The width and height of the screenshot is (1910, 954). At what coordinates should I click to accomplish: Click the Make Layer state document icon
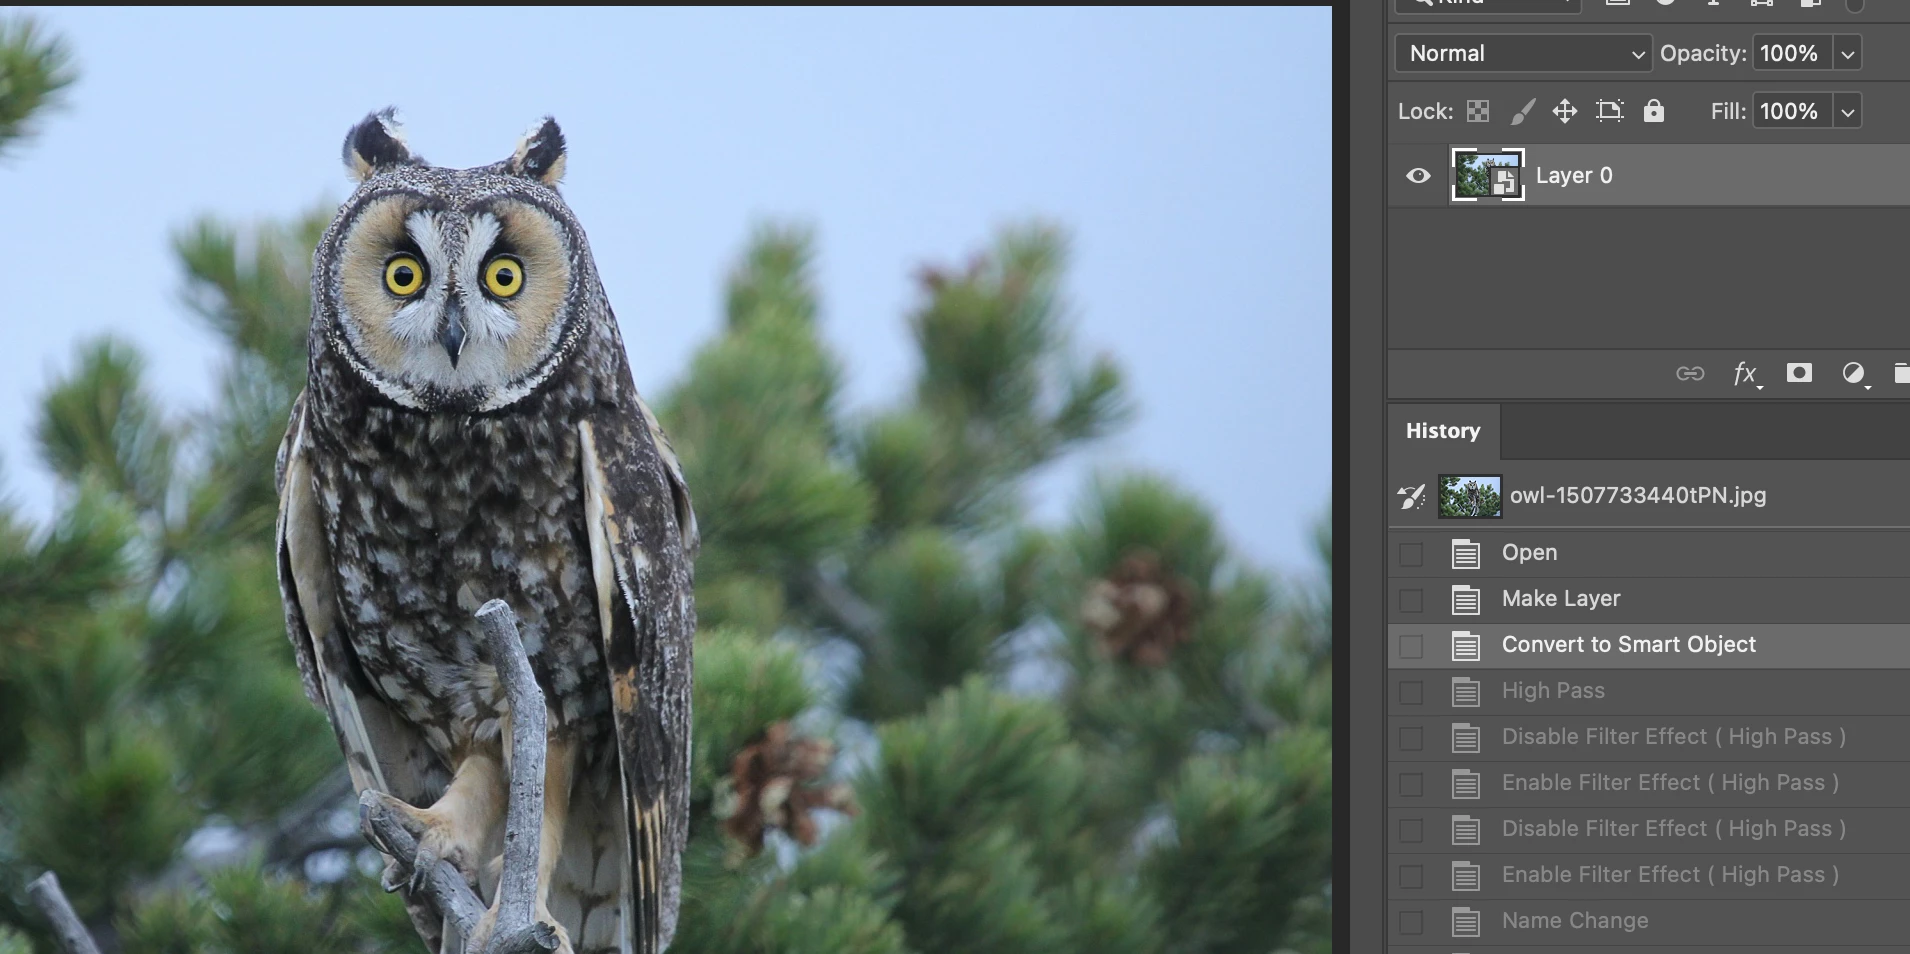[x=1466, y=599]
